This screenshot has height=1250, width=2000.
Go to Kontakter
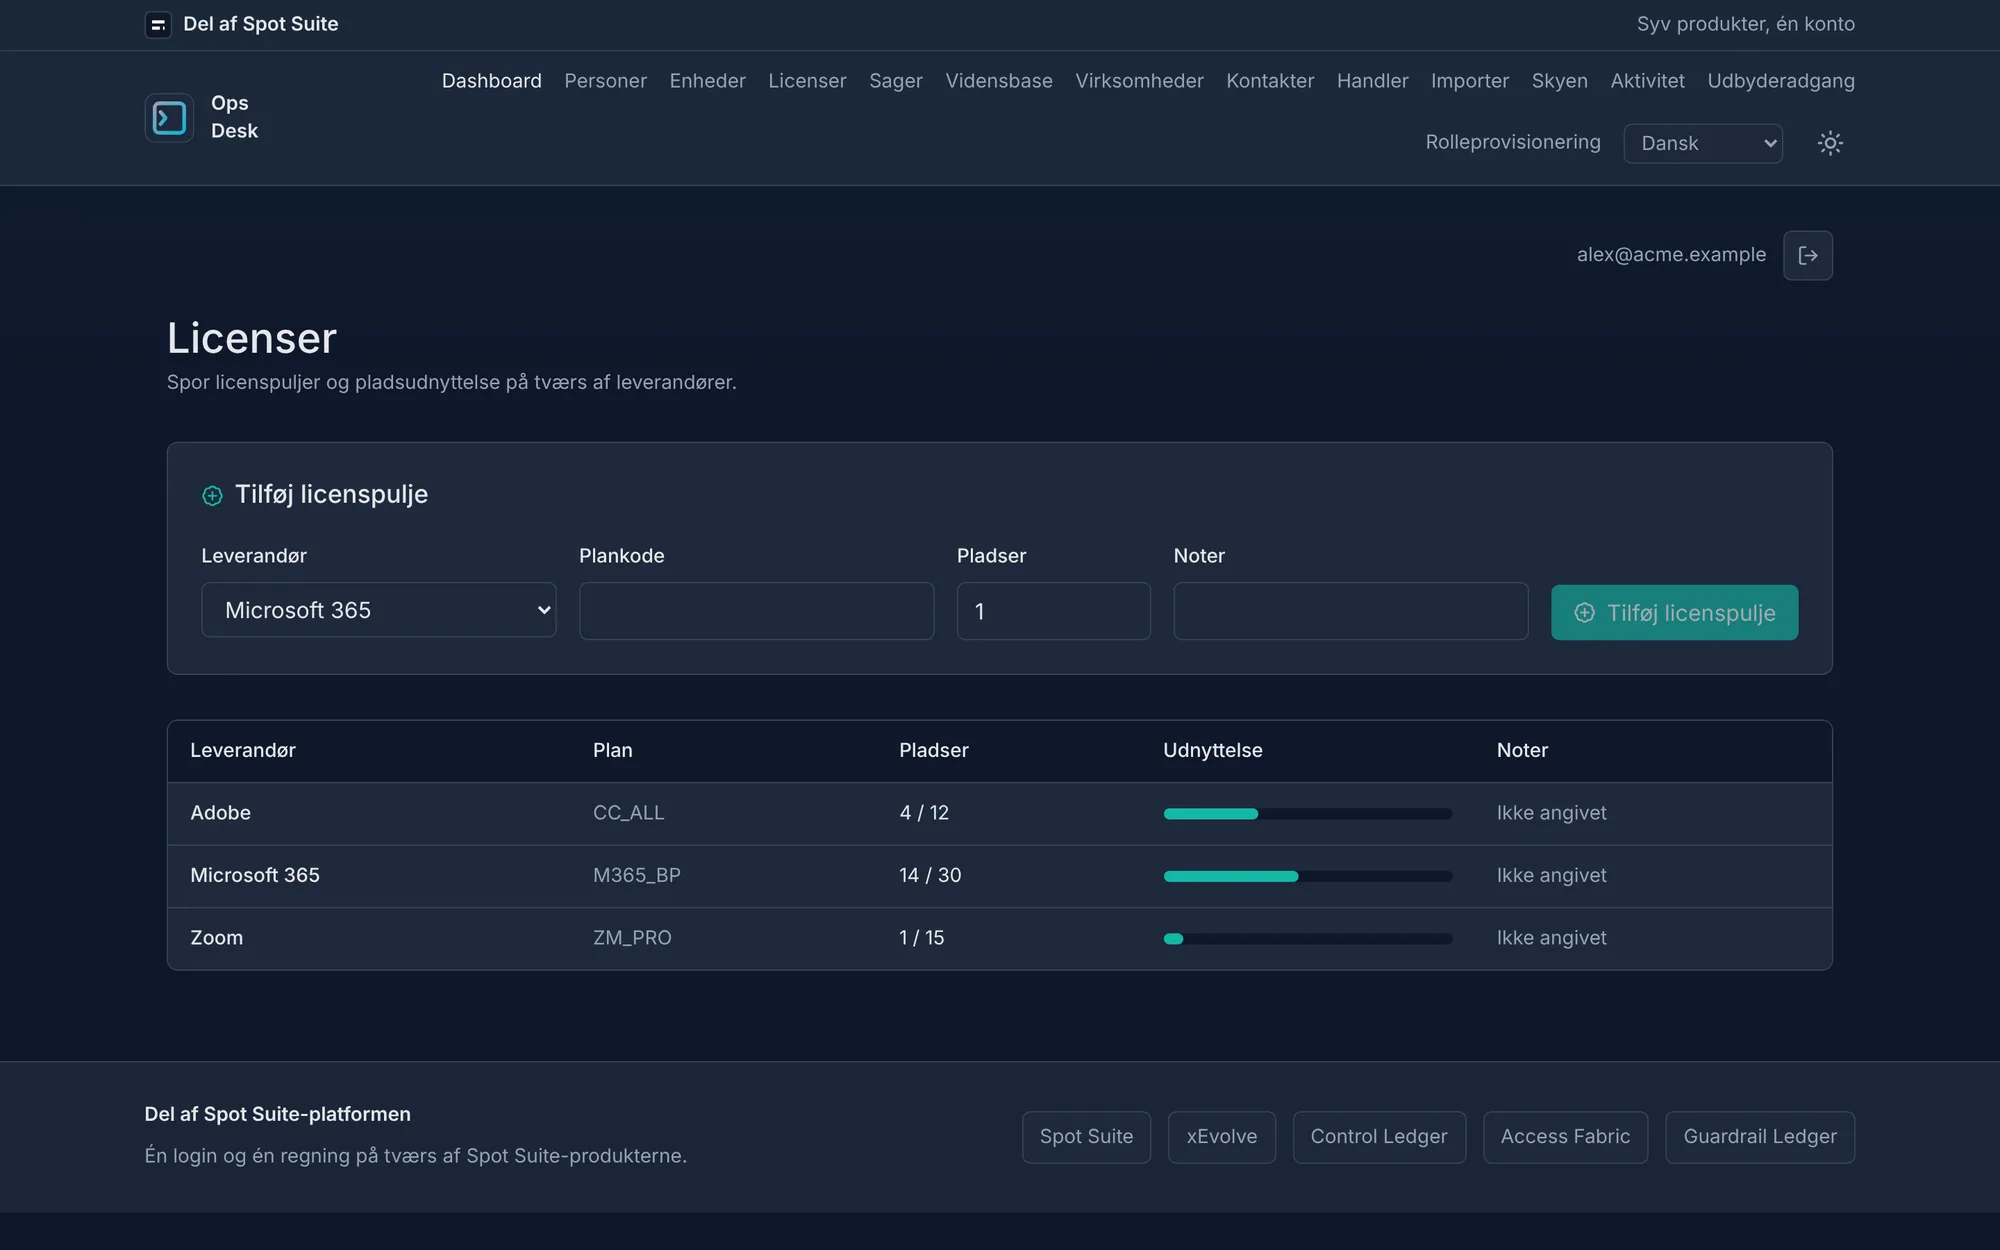1270,81
